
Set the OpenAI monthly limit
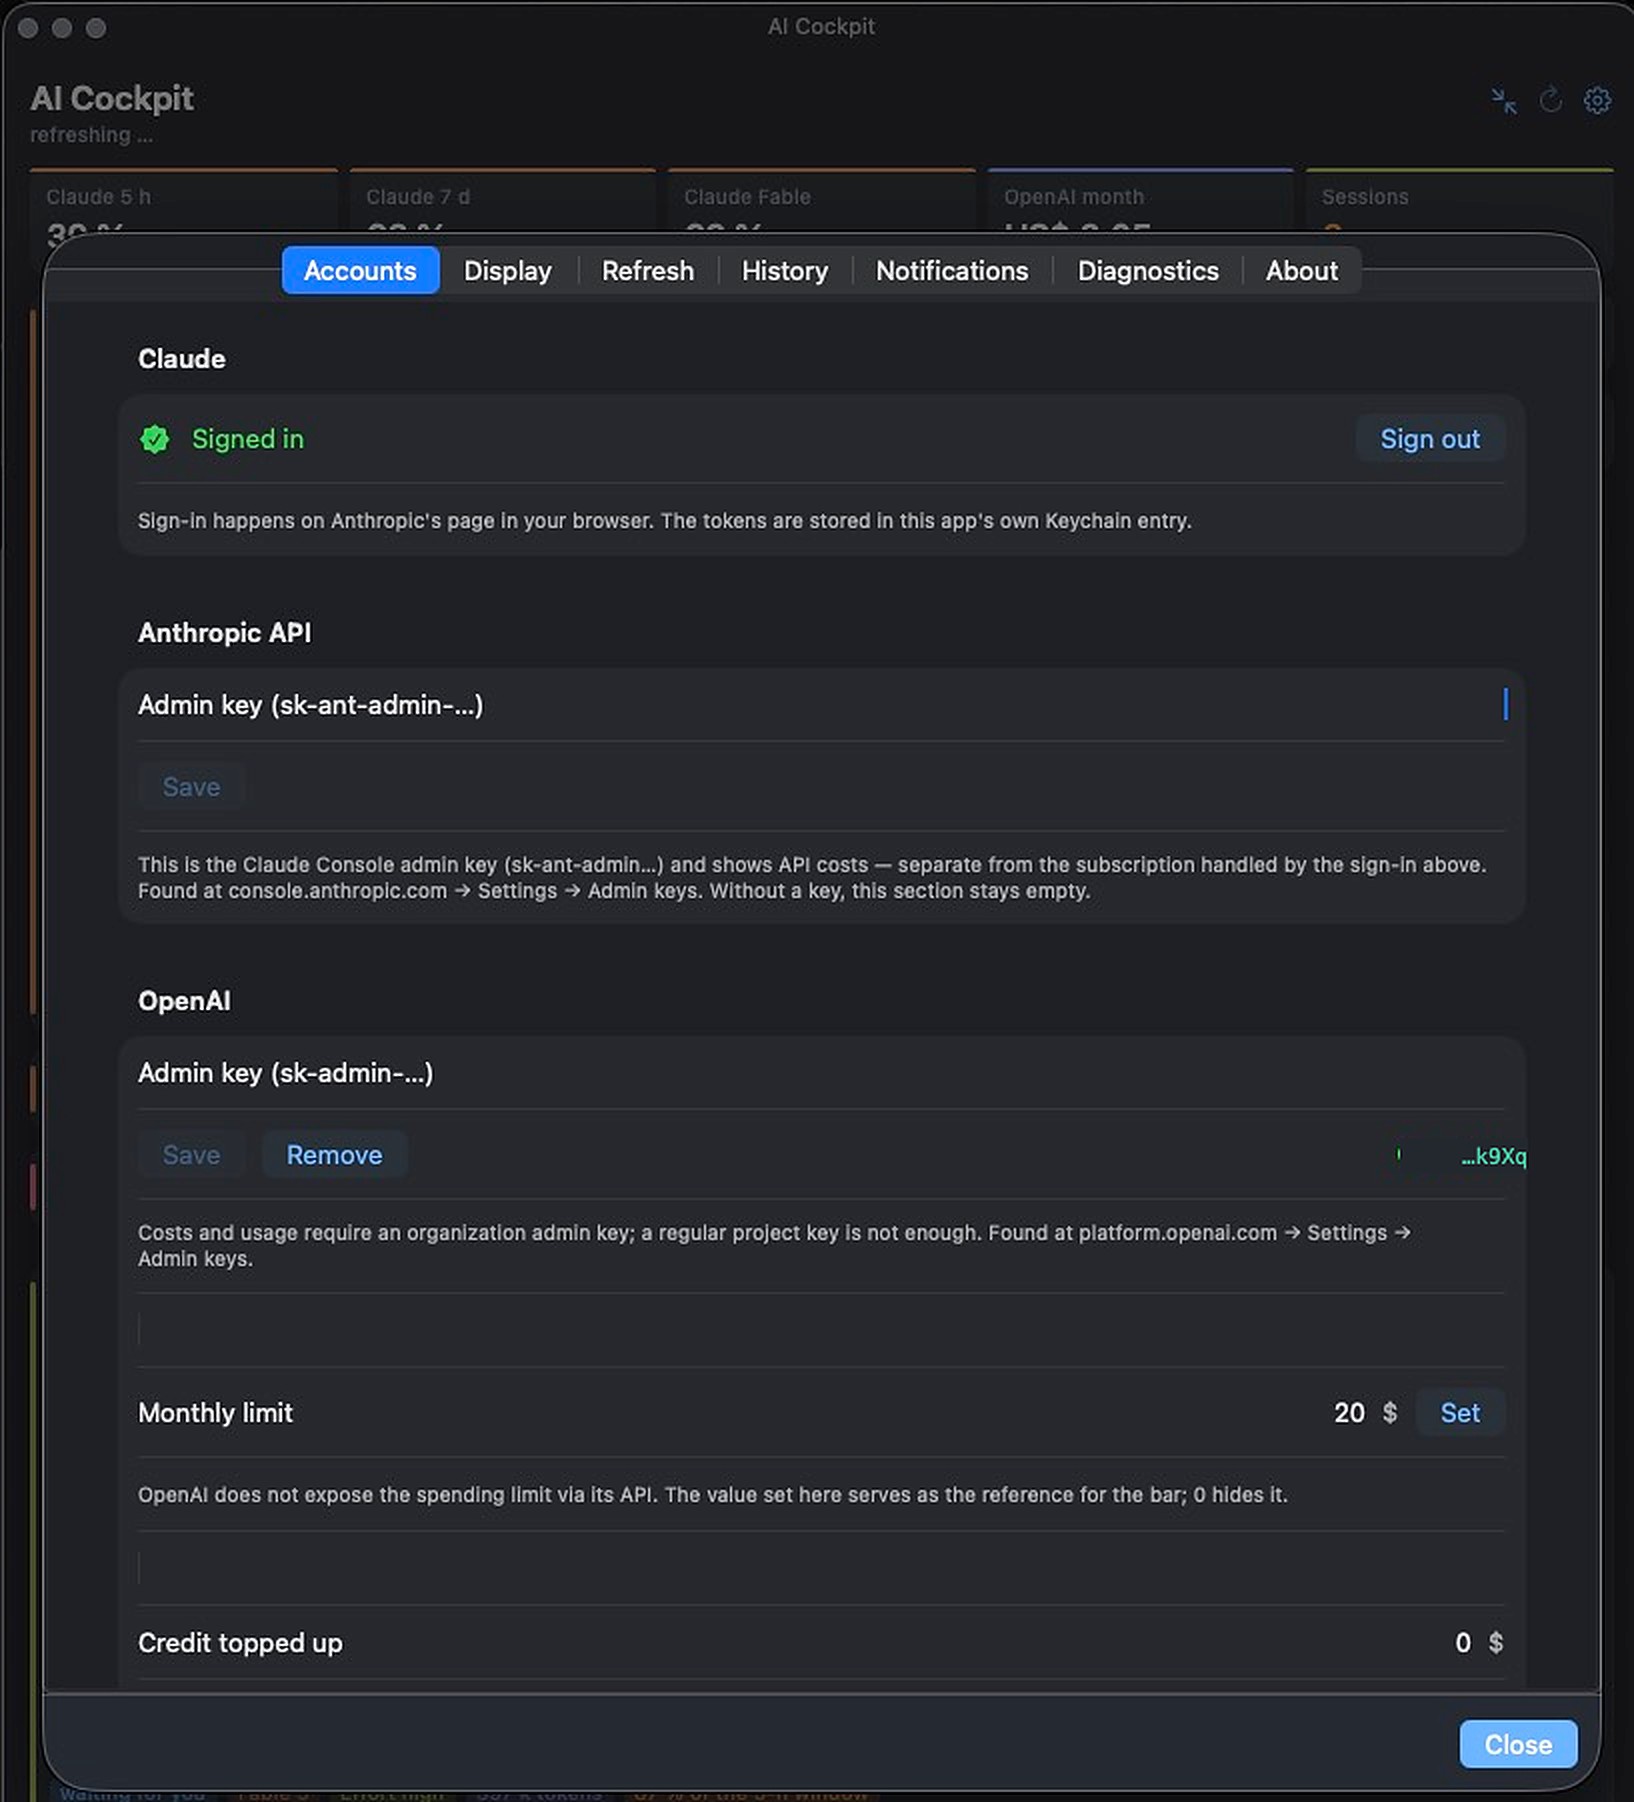click(x=1459, y=1413)
